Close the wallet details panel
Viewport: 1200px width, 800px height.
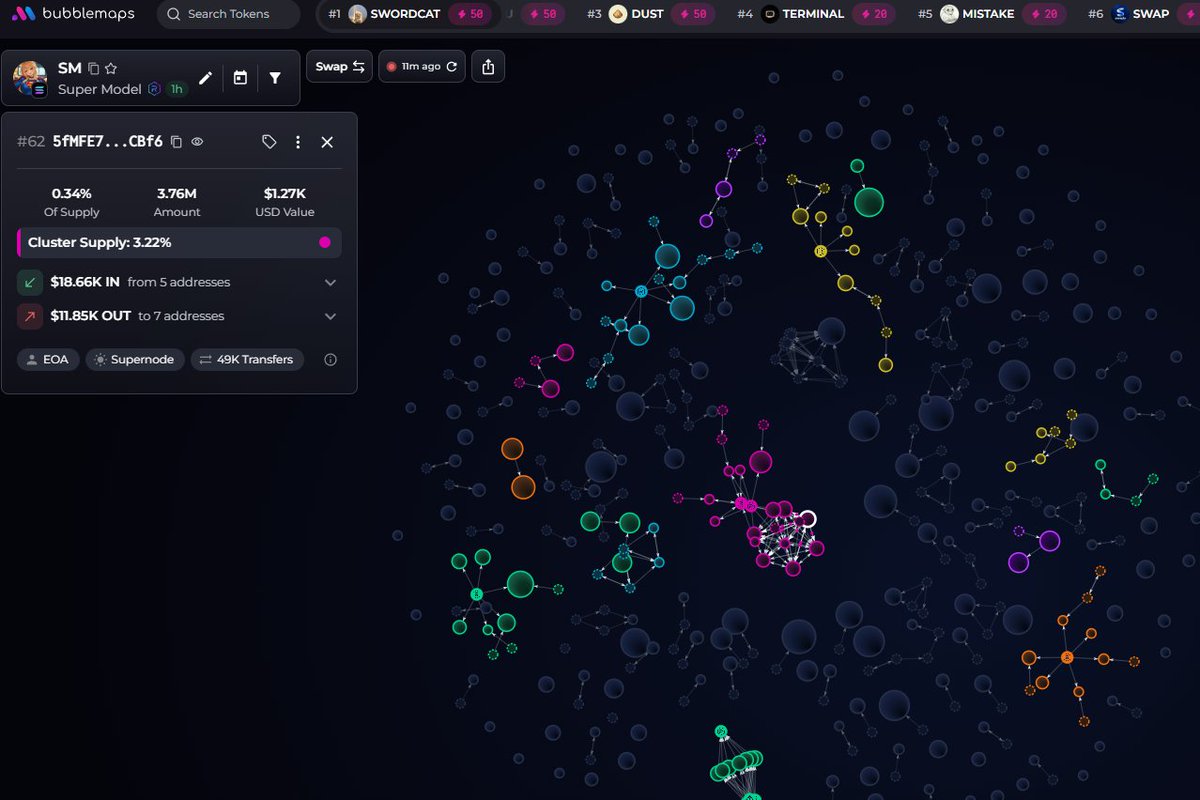pos(327,142)
